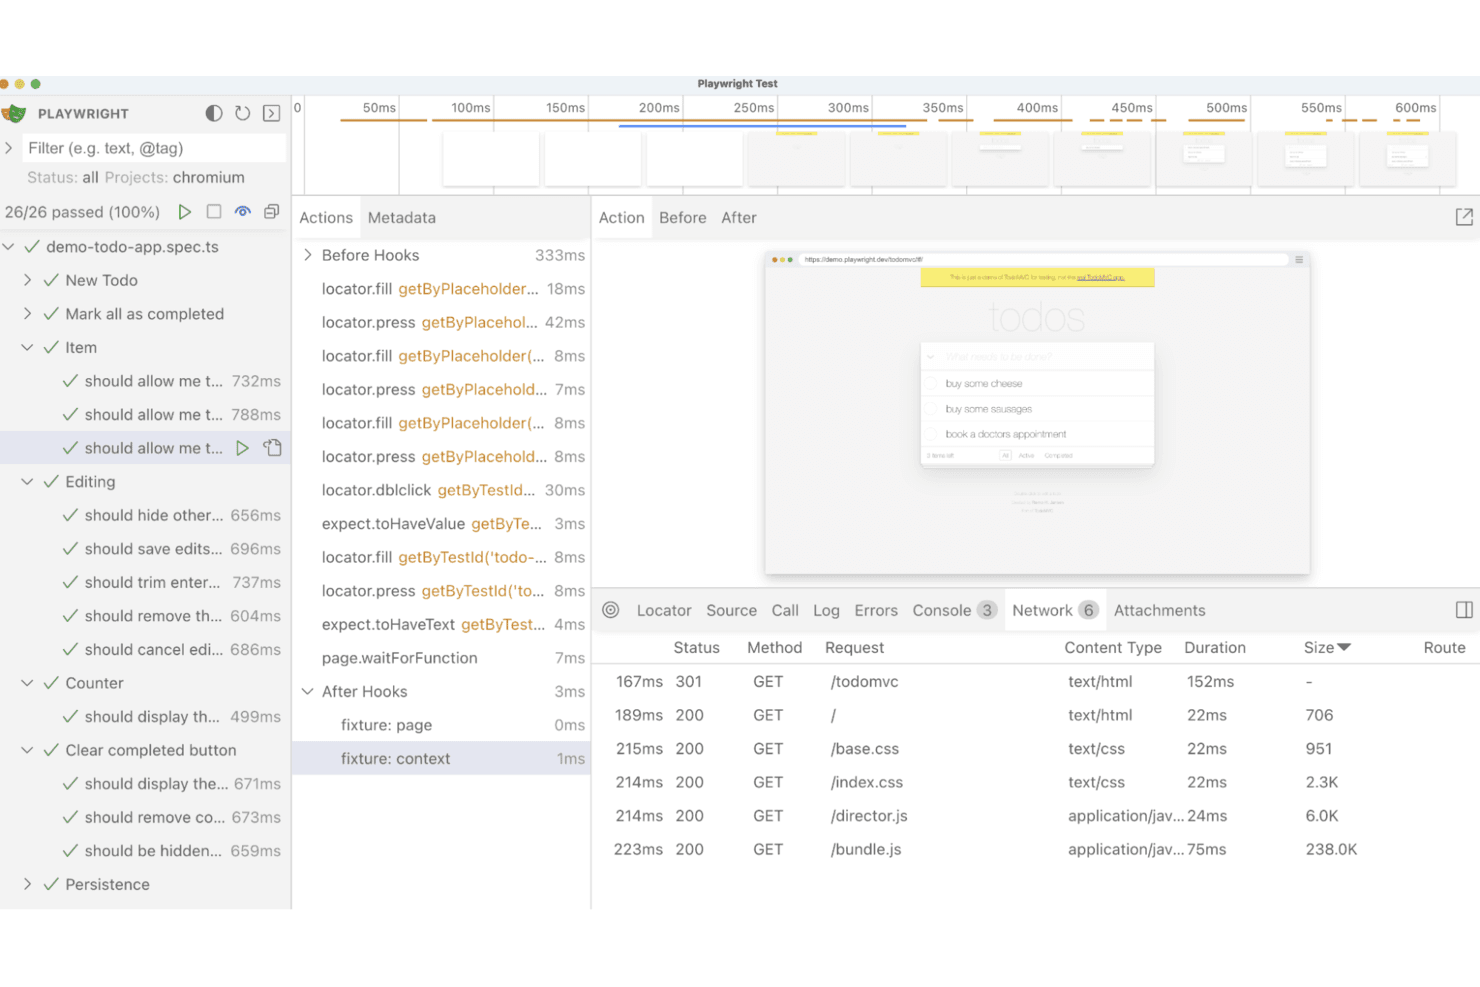Collapse the After Hooks action
Image resolution: width=1480 pixels, height=987 pixels.
coord(308,691)
